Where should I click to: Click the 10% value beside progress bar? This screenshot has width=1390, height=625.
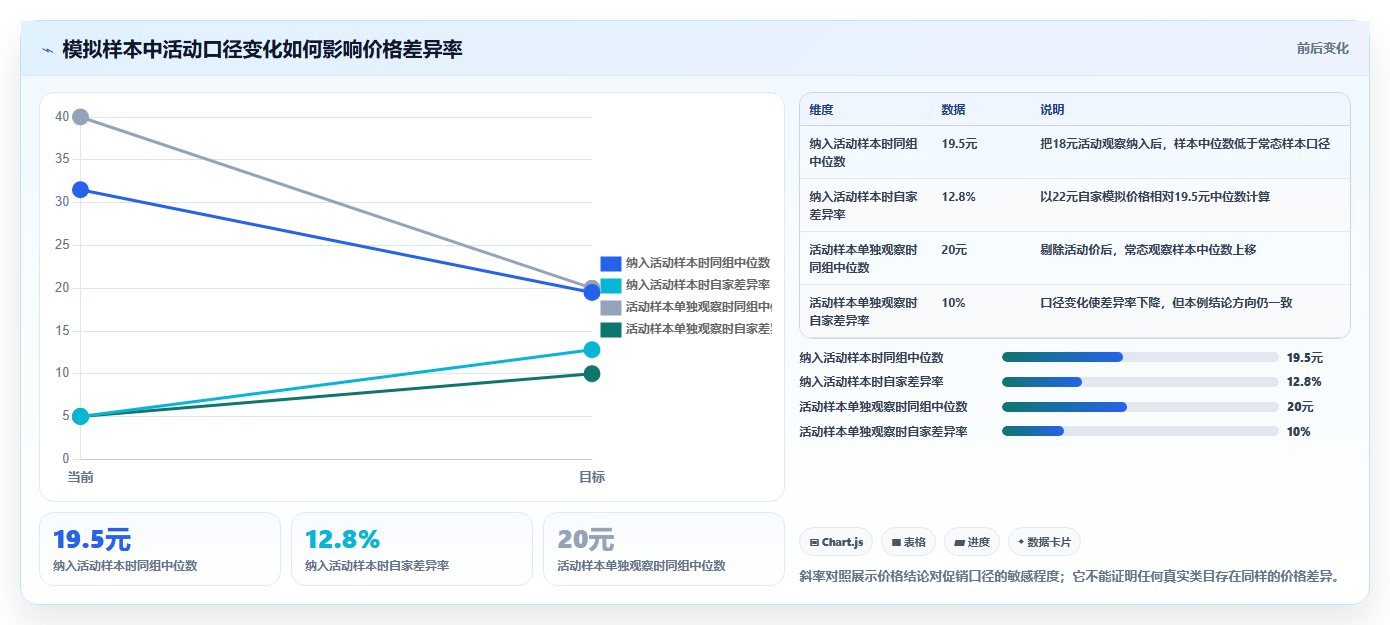[x=1299, y=431]
